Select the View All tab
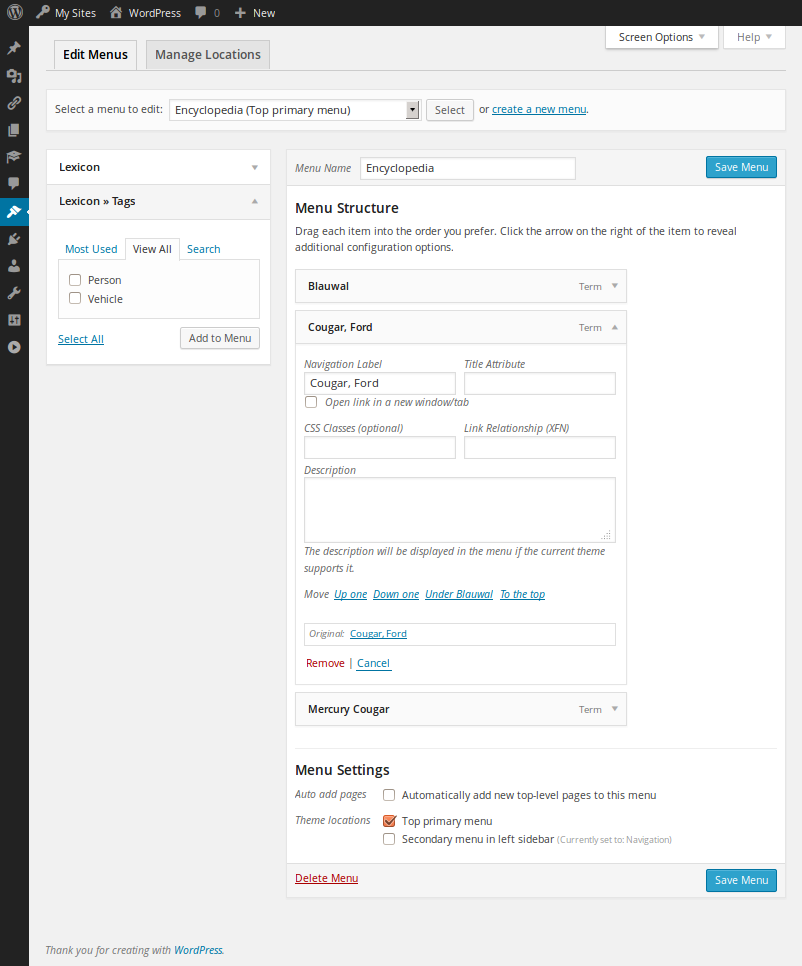The image size is (802, 966). (x=152, y=249)
